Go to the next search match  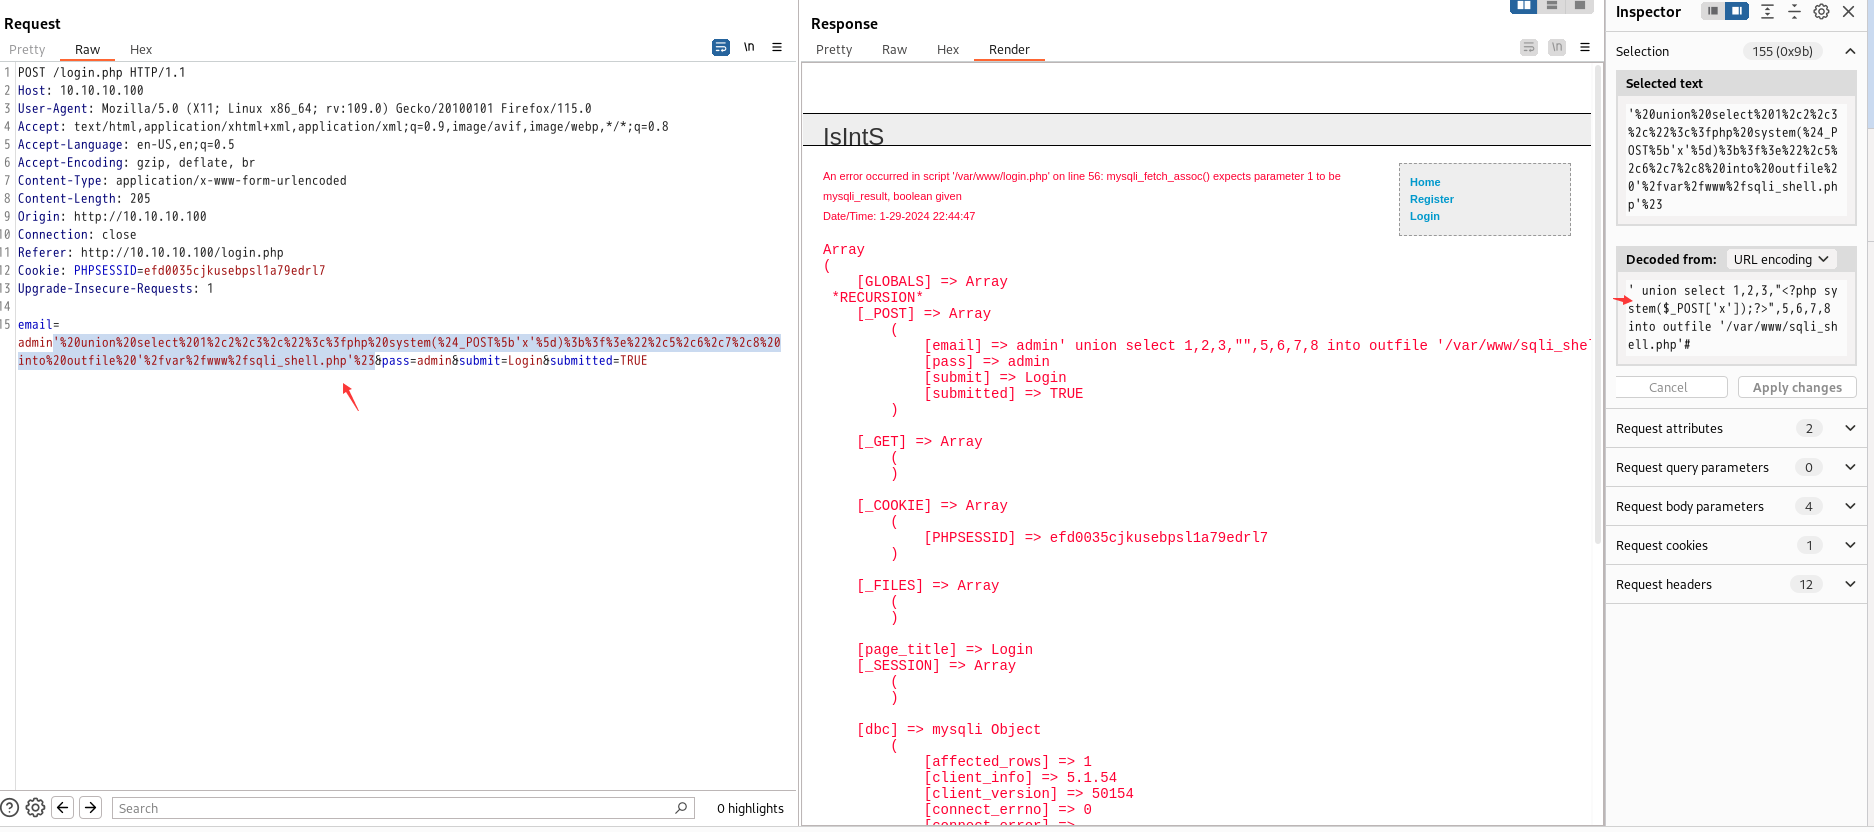[91, 808]
